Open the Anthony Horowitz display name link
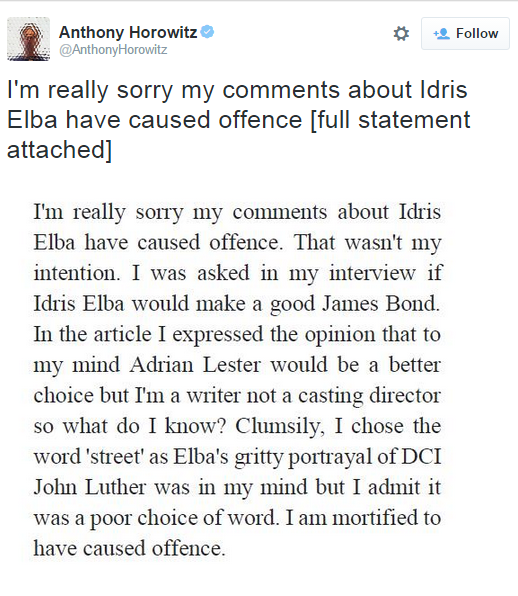Image resolution: width=518 pixels, height=596 pixels. point(128,32)
